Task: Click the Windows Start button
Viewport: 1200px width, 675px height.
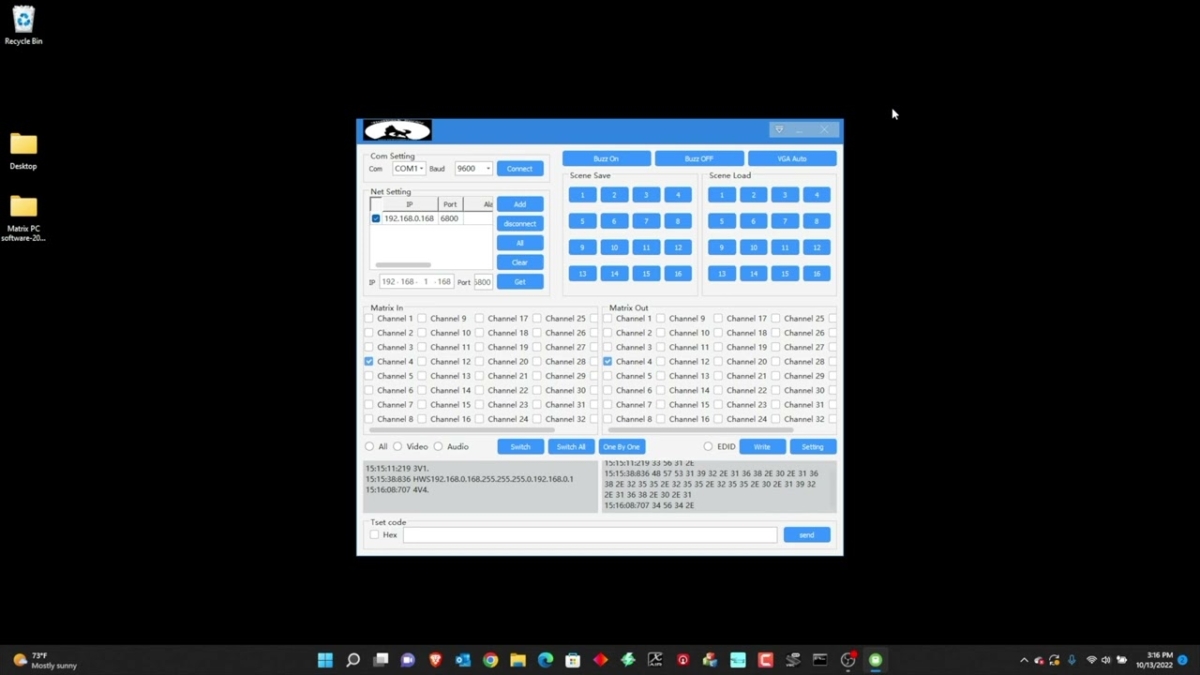Action: pyautogui.click(x=325, y=660)
